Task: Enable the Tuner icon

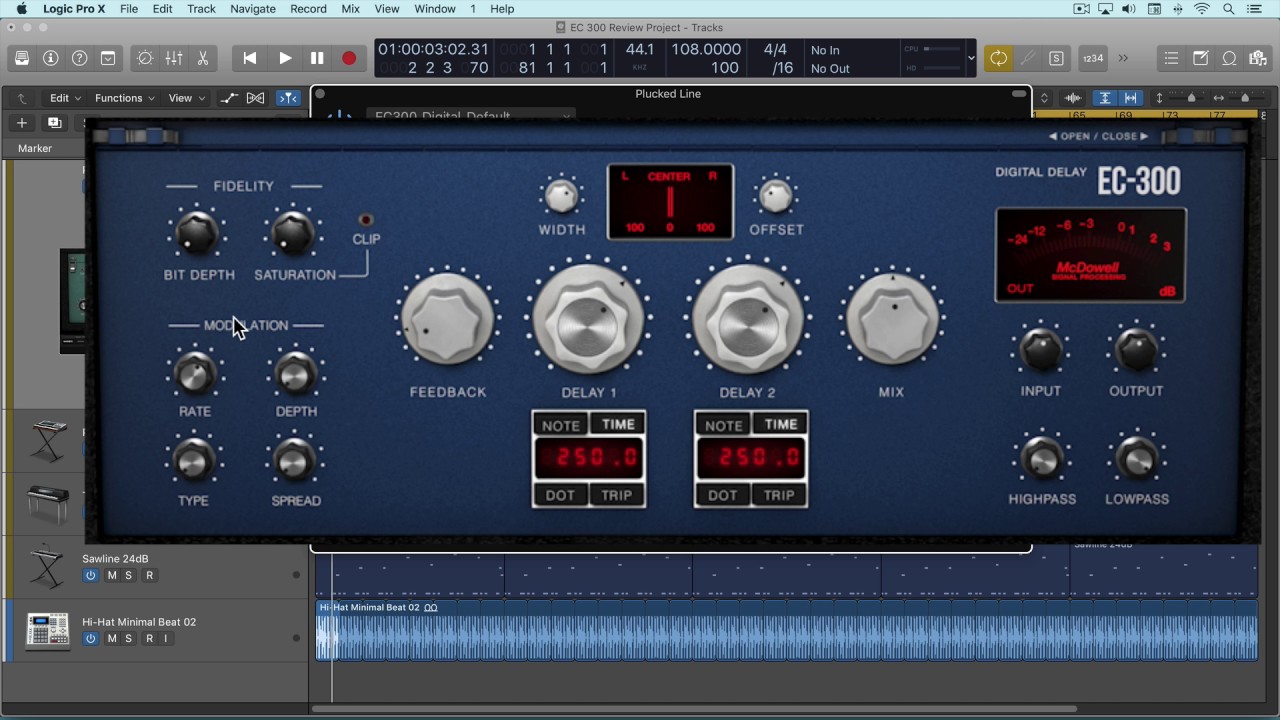Action: click(1027, 58)
